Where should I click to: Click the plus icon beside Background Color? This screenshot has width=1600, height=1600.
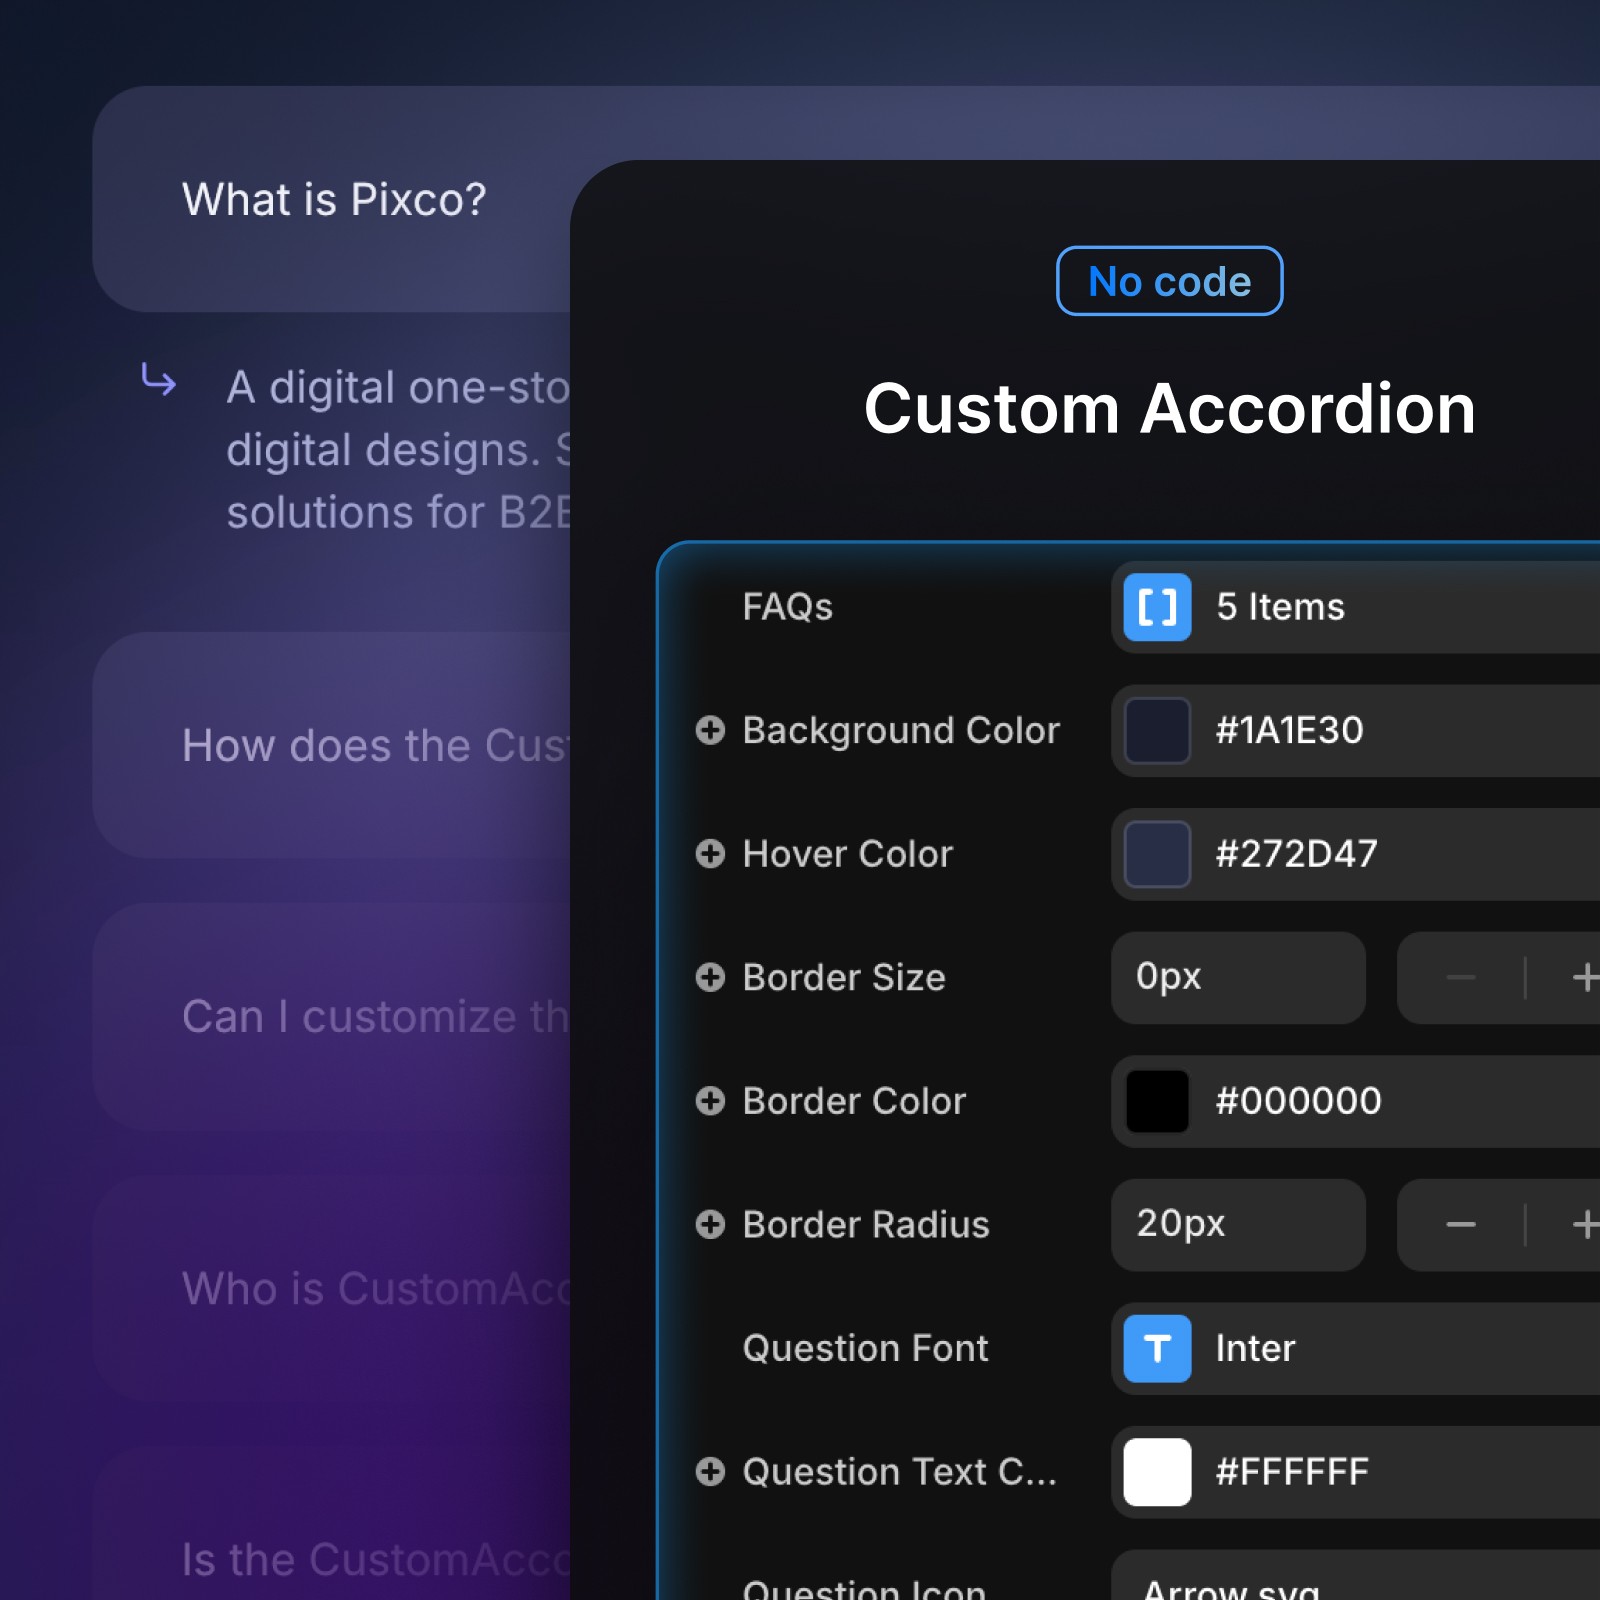(710, 730)
